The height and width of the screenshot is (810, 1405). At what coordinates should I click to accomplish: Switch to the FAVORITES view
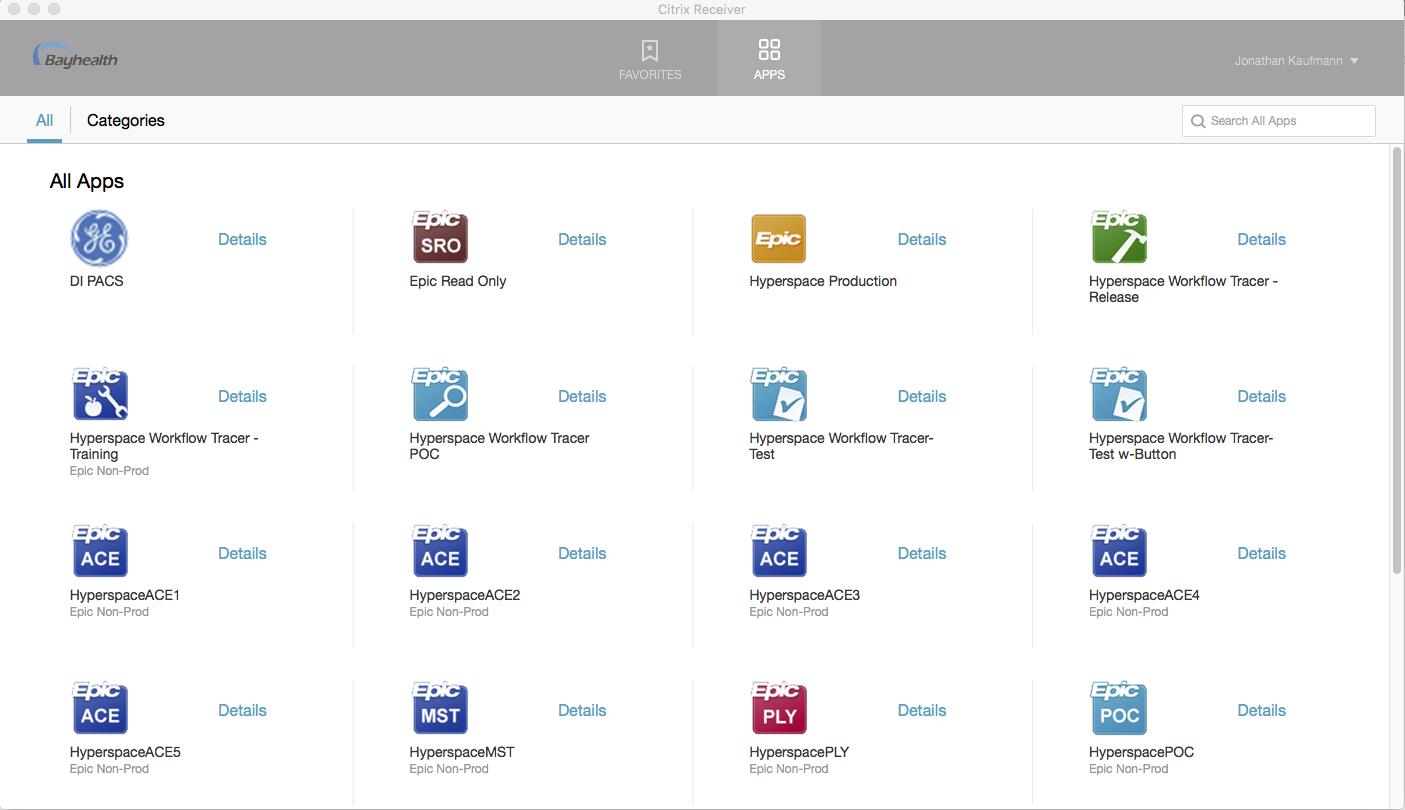point(650,60)
